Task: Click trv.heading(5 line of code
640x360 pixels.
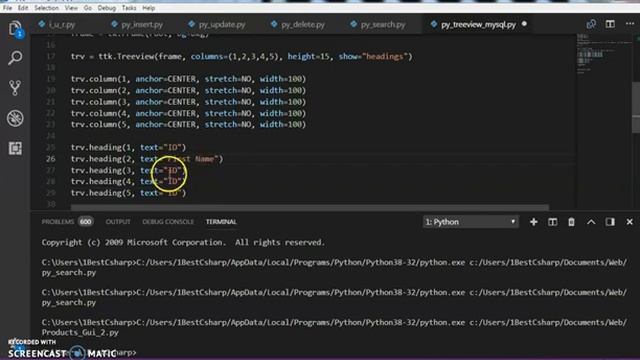Action: pyautogui.click(x=128, y=193)
